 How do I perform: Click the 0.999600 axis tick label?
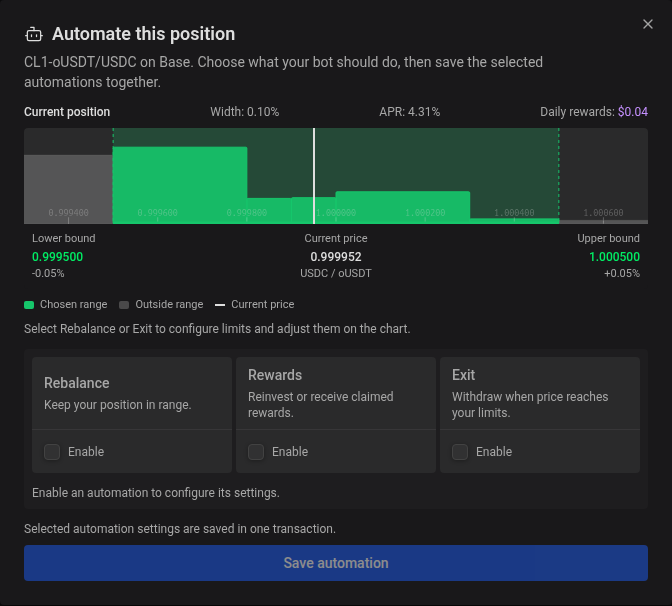point(157,213)
